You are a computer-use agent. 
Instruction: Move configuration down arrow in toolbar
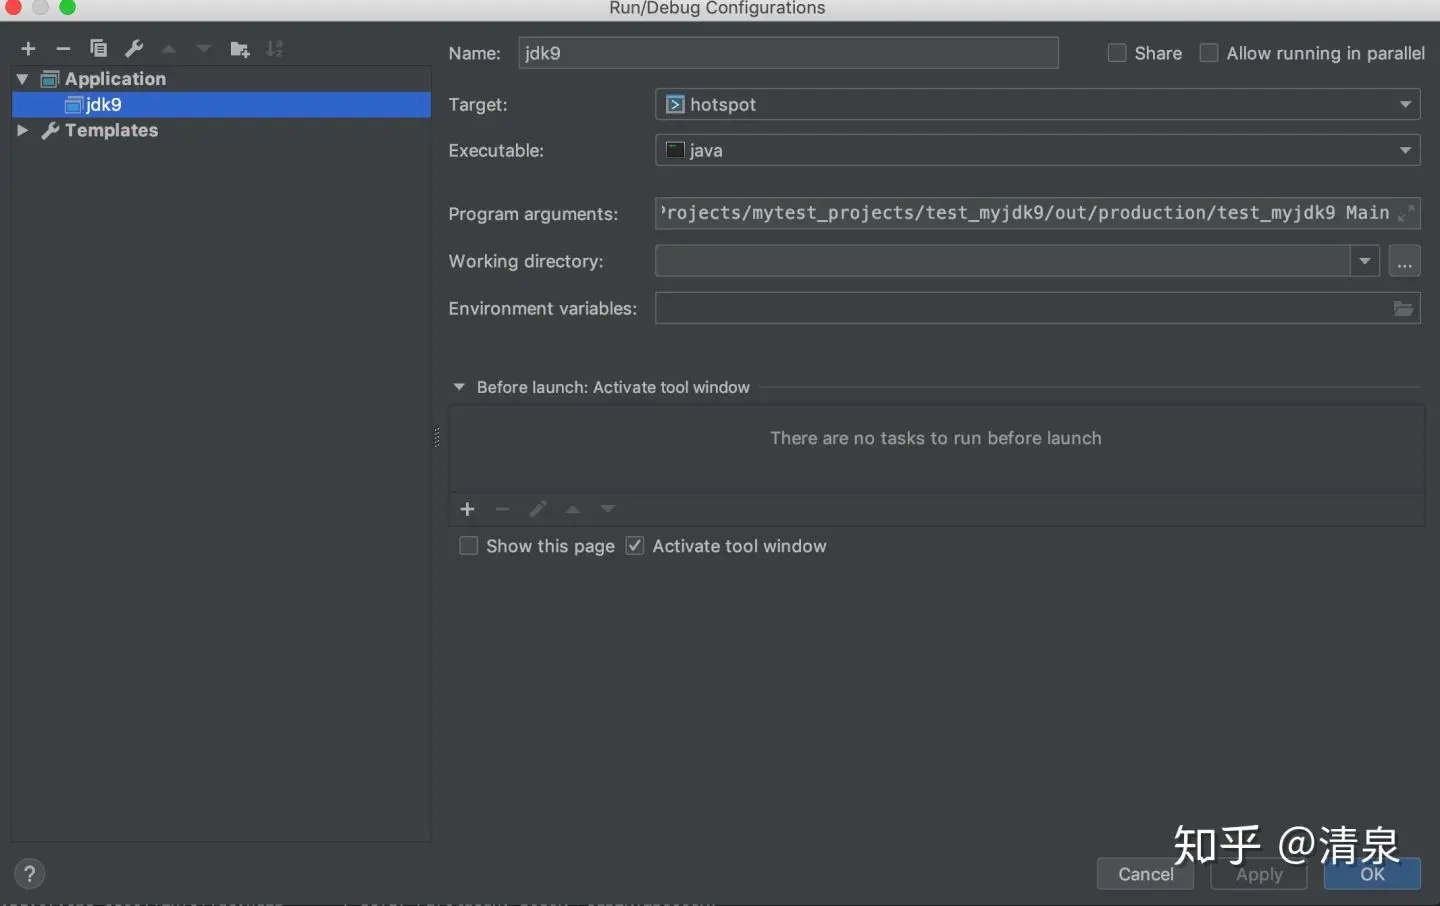(204, 48)
